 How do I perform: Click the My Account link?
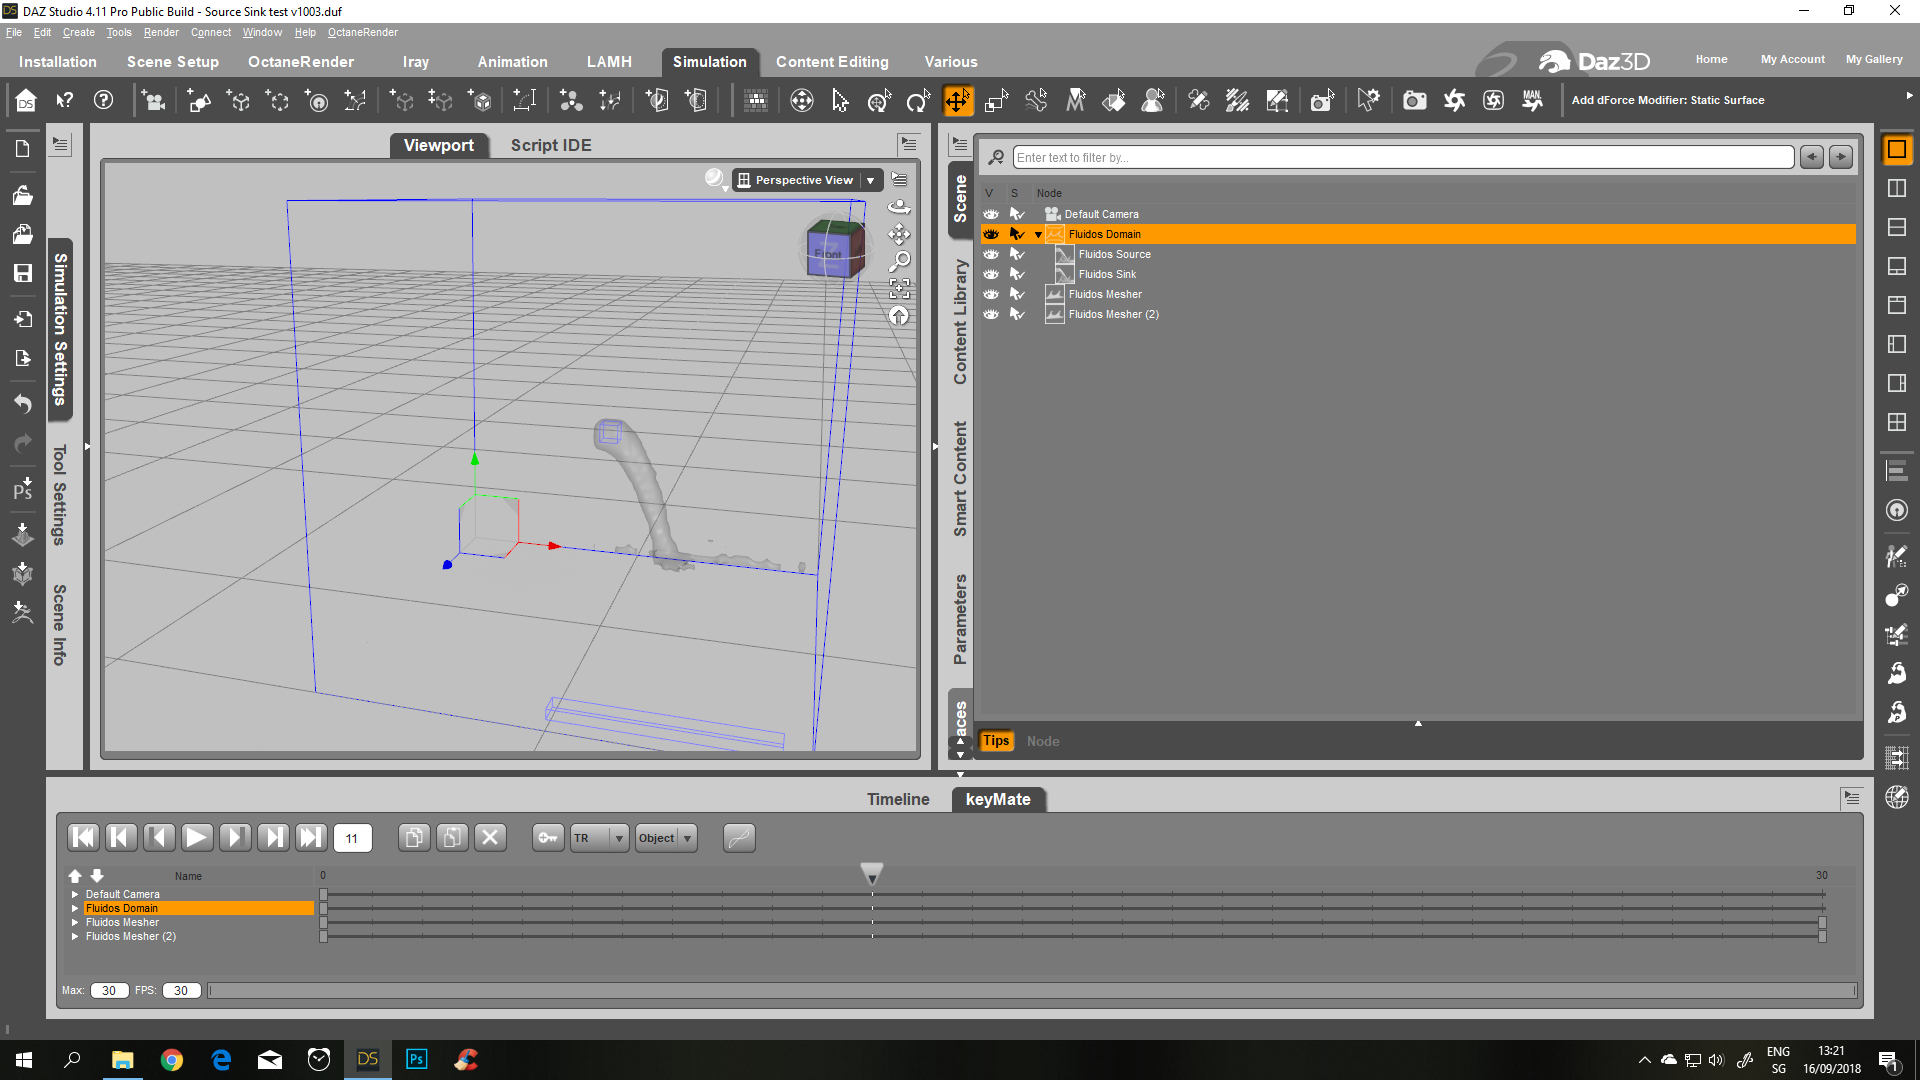1792,59
